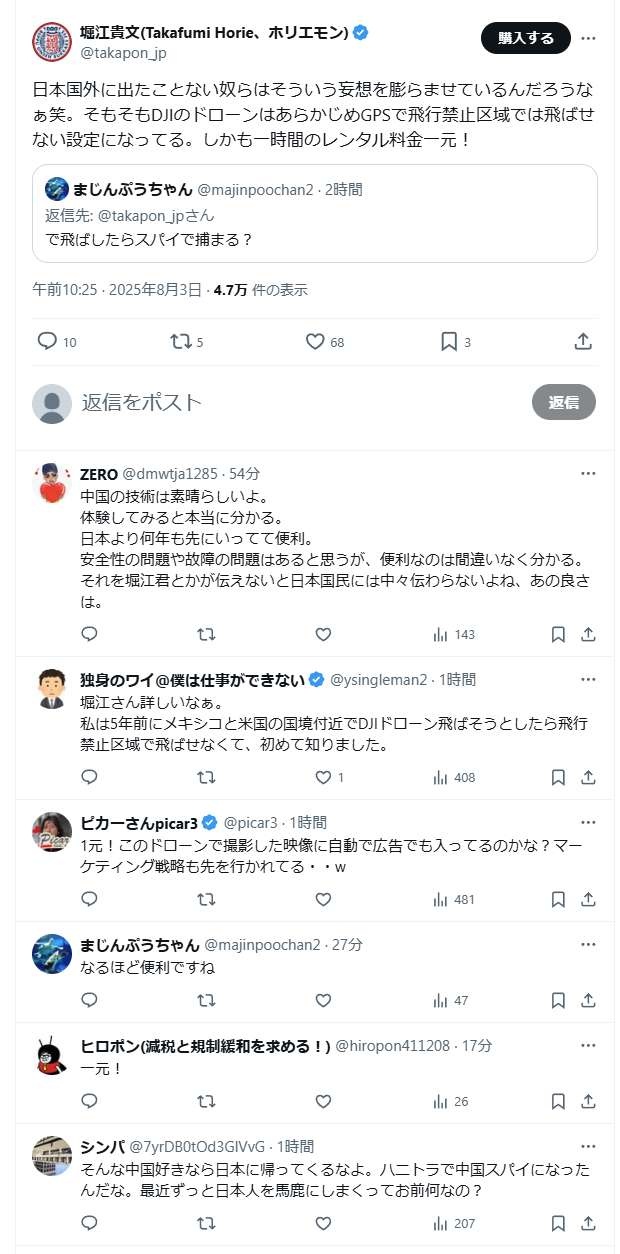Bookmark the main Horie post

(x=449, y=342)
